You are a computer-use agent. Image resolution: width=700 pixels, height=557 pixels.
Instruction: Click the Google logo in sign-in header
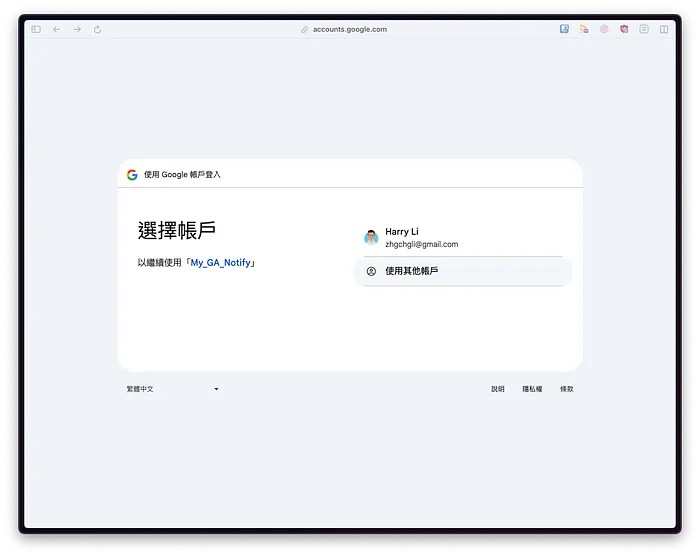[x=132, y=174]
